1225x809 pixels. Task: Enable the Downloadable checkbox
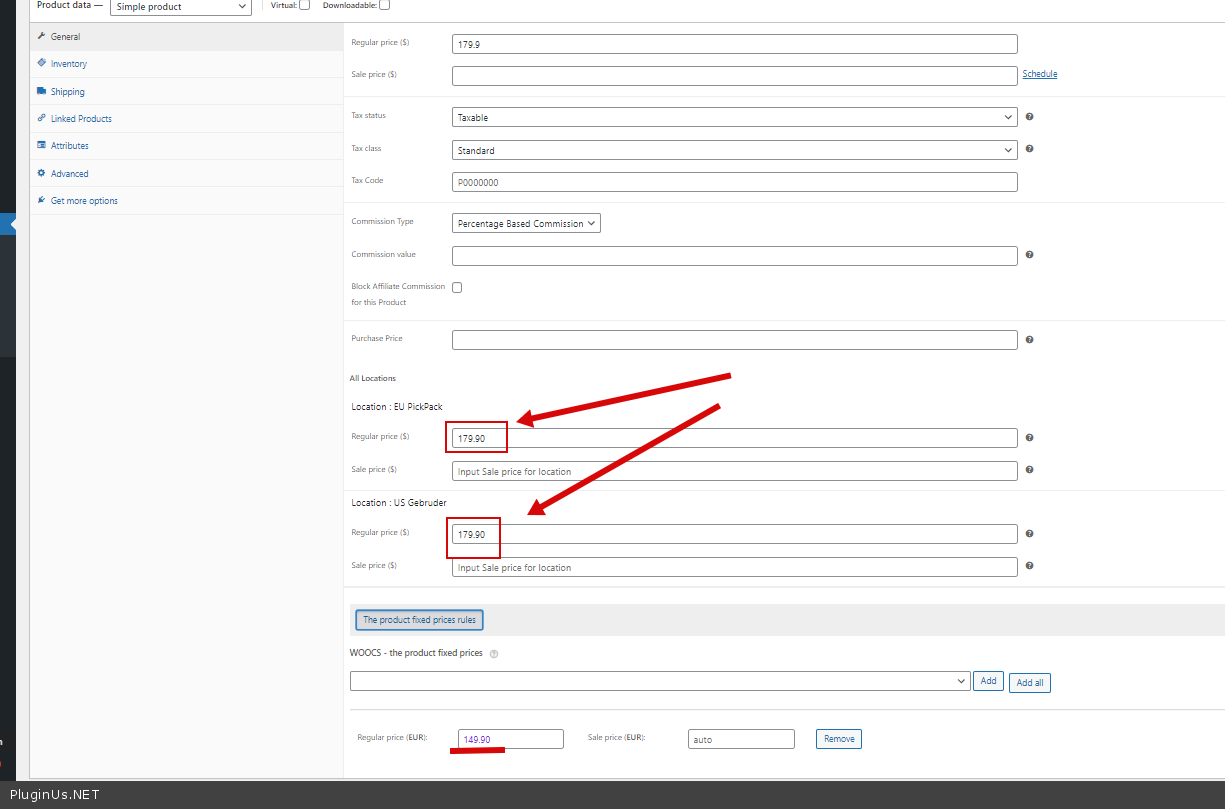tap(384, 5)
